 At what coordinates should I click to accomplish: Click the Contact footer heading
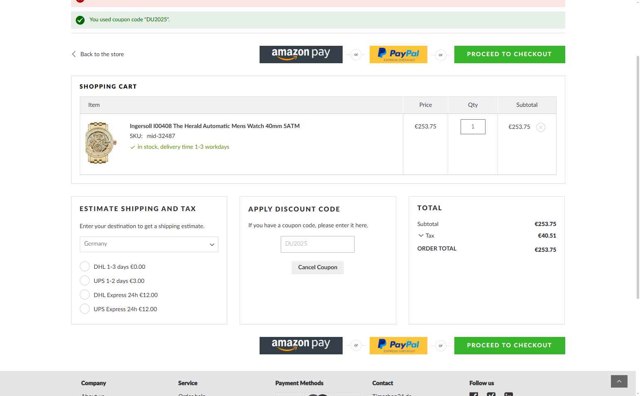(382, 383)
